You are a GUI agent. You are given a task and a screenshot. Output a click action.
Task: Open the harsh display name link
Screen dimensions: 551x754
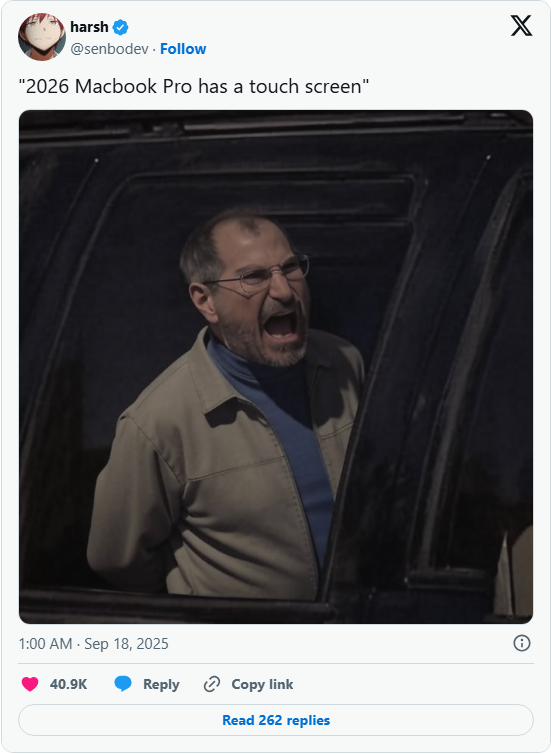(x=89, y=27)
